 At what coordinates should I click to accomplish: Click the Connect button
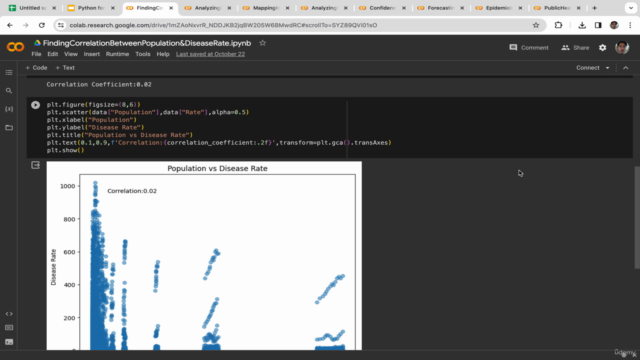click(x=587, y=68)
